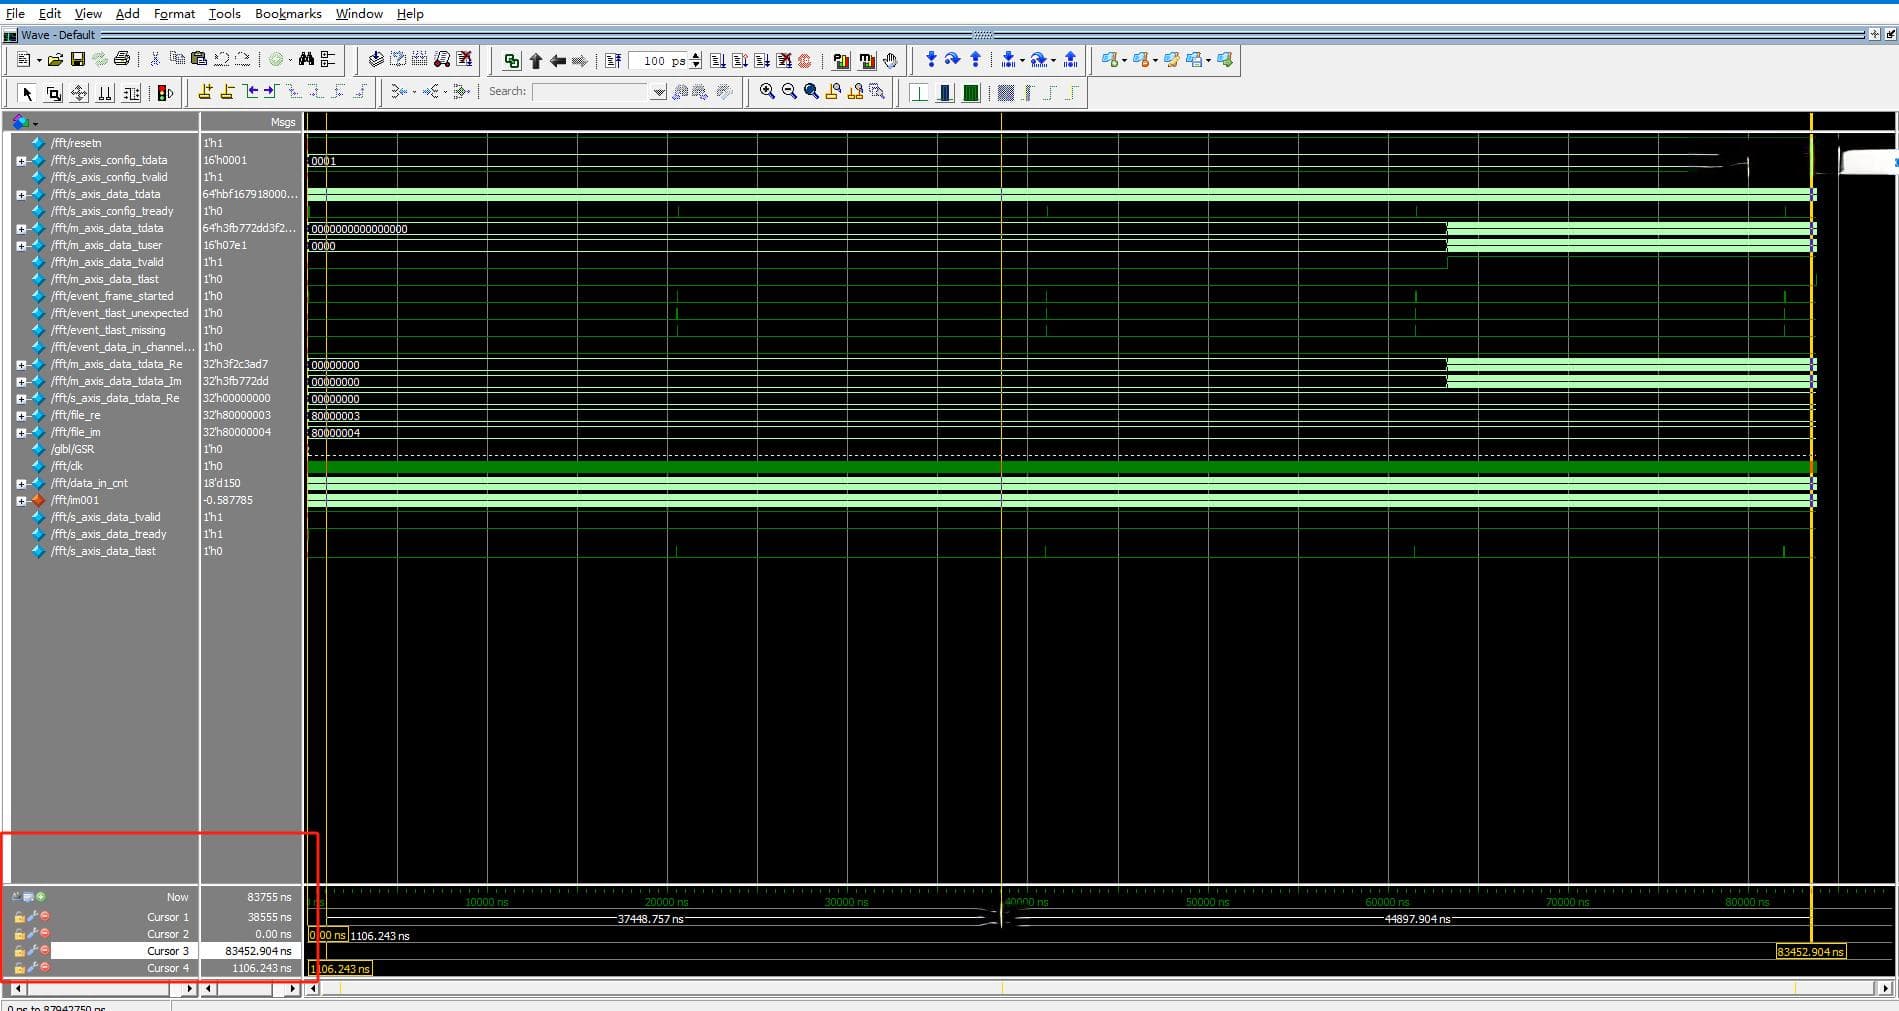Click the black up arrow icon
This screenshot has width=1899, height=1011.
535,61
